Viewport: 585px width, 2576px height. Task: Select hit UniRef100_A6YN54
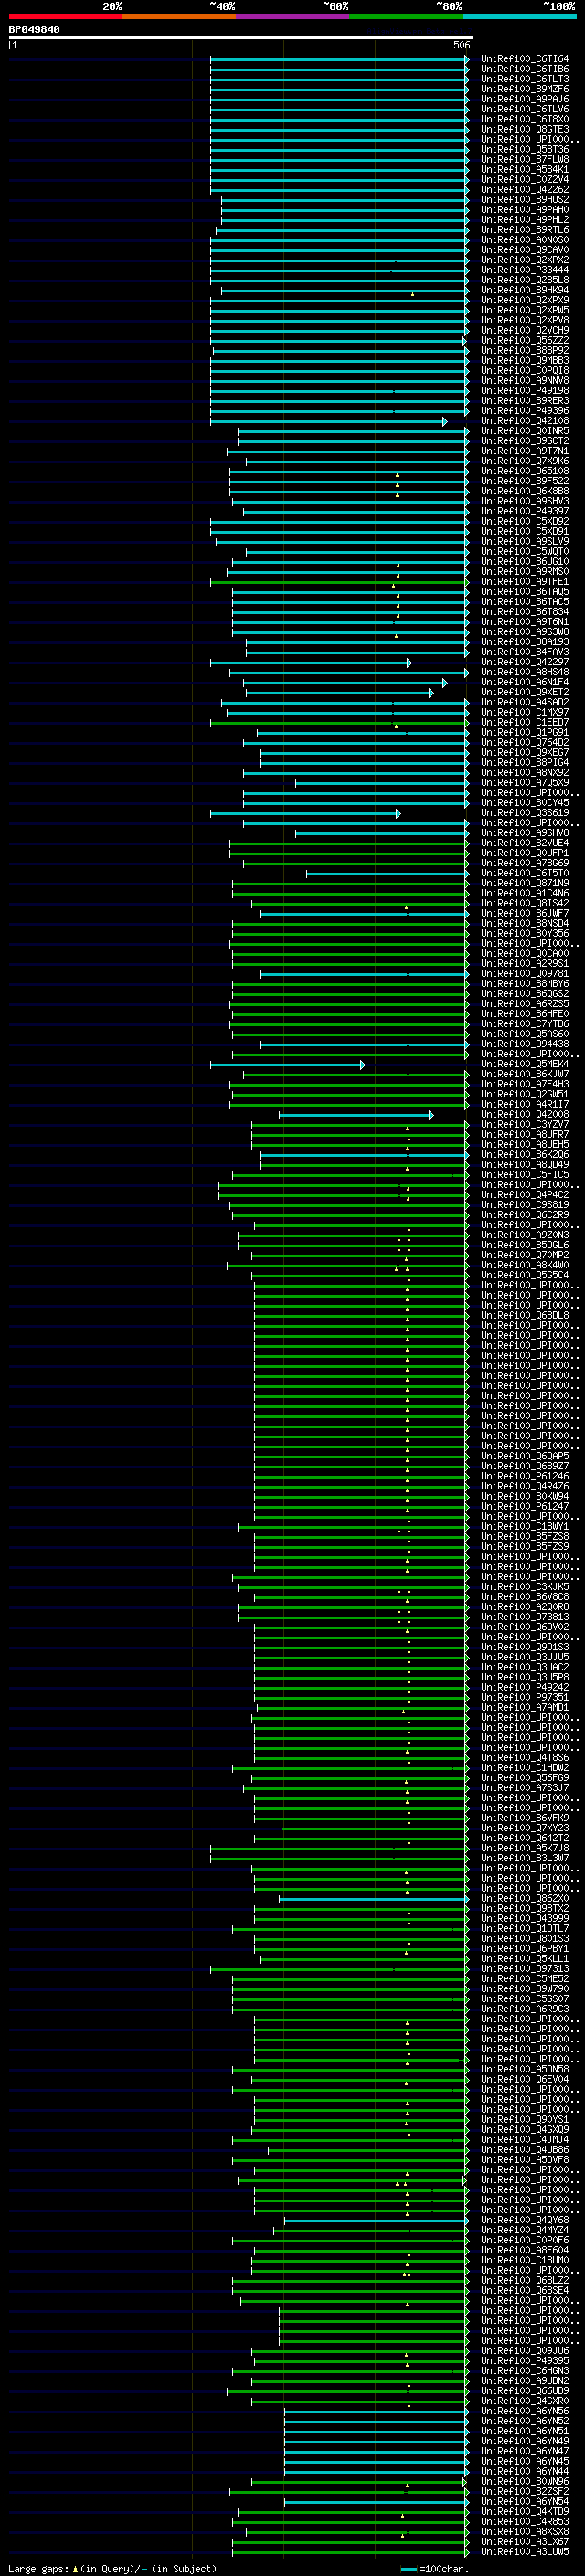pyautogui.click(x=525, y=2501)
